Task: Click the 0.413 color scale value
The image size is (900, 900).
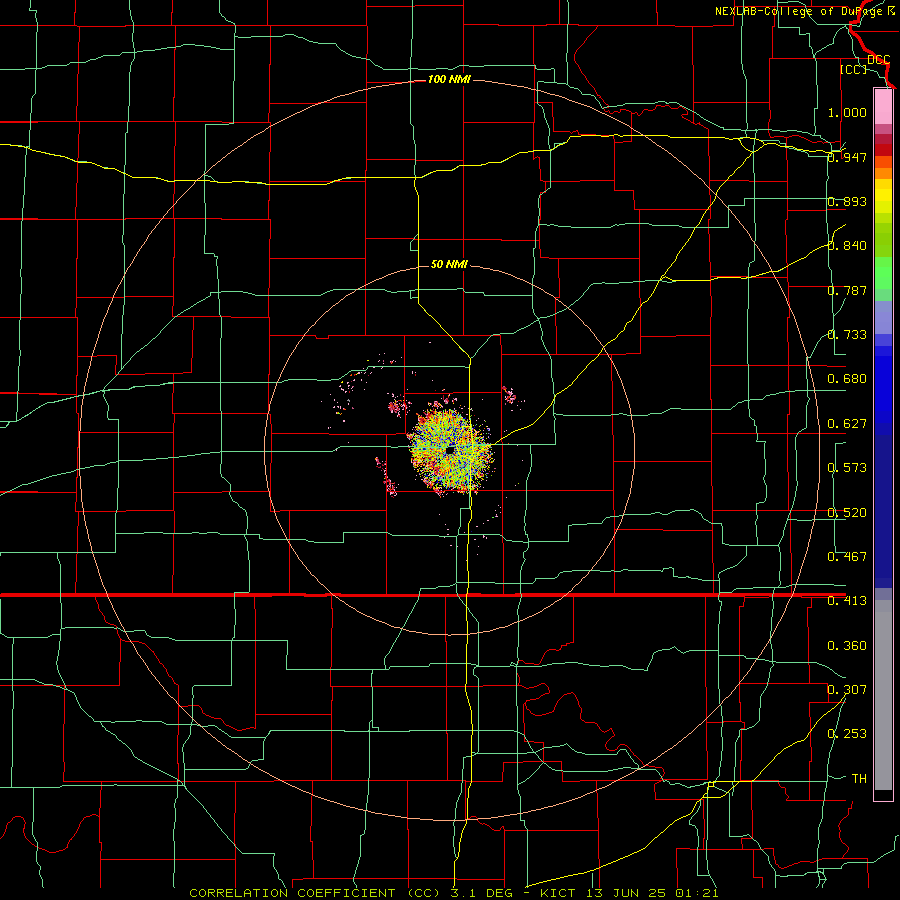Action: click(847, 601)
